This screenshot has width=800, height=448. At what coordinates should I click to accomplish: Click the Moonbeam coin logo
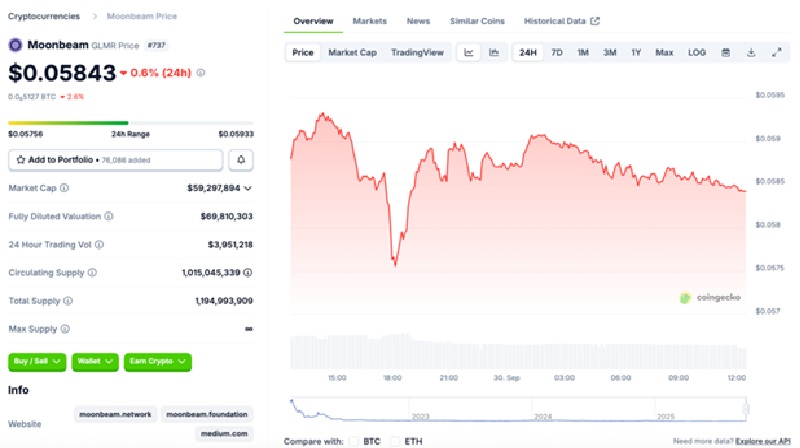(x=15, y=45)
